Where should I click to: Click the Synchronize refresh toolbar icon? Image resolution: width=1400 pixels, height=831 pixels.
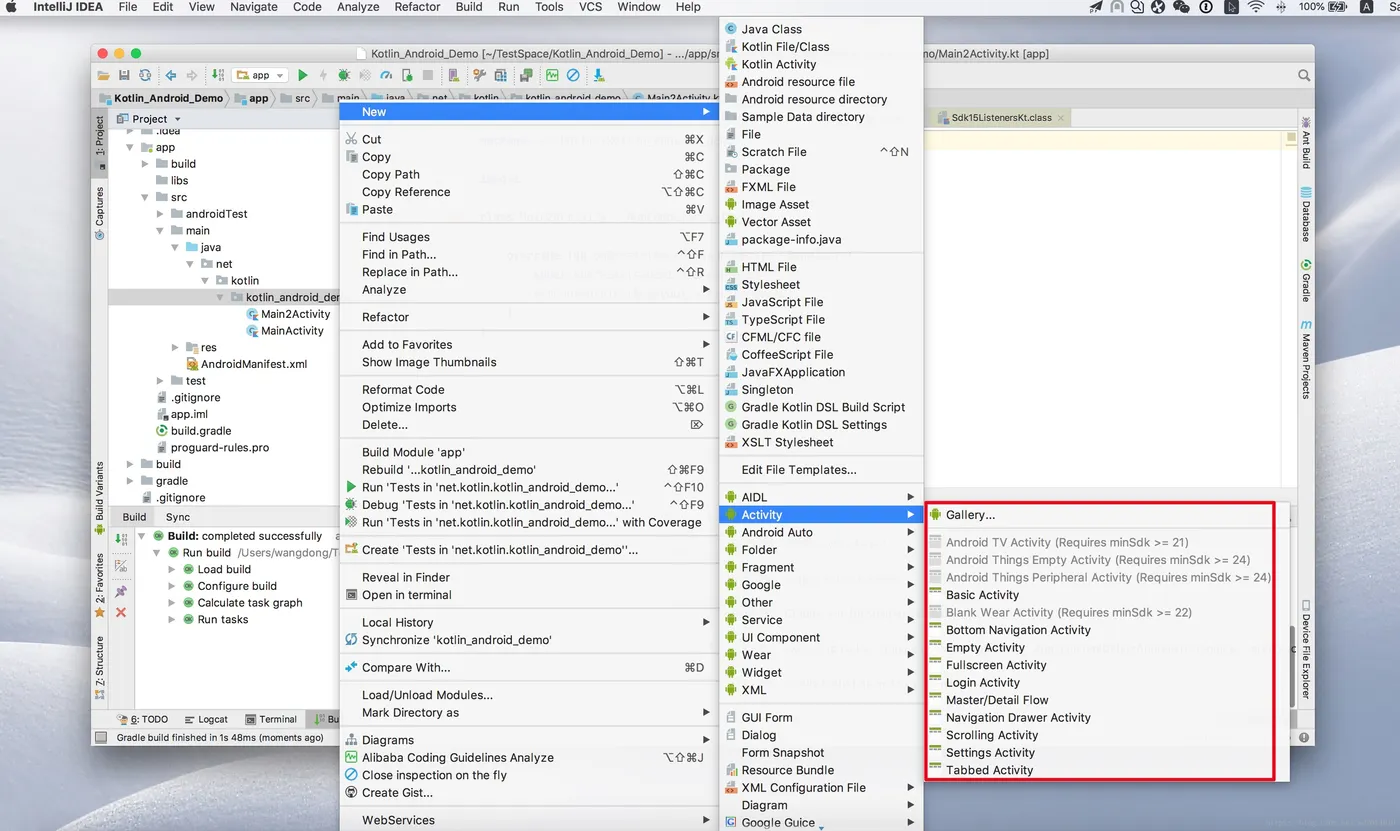pos(145,75)
